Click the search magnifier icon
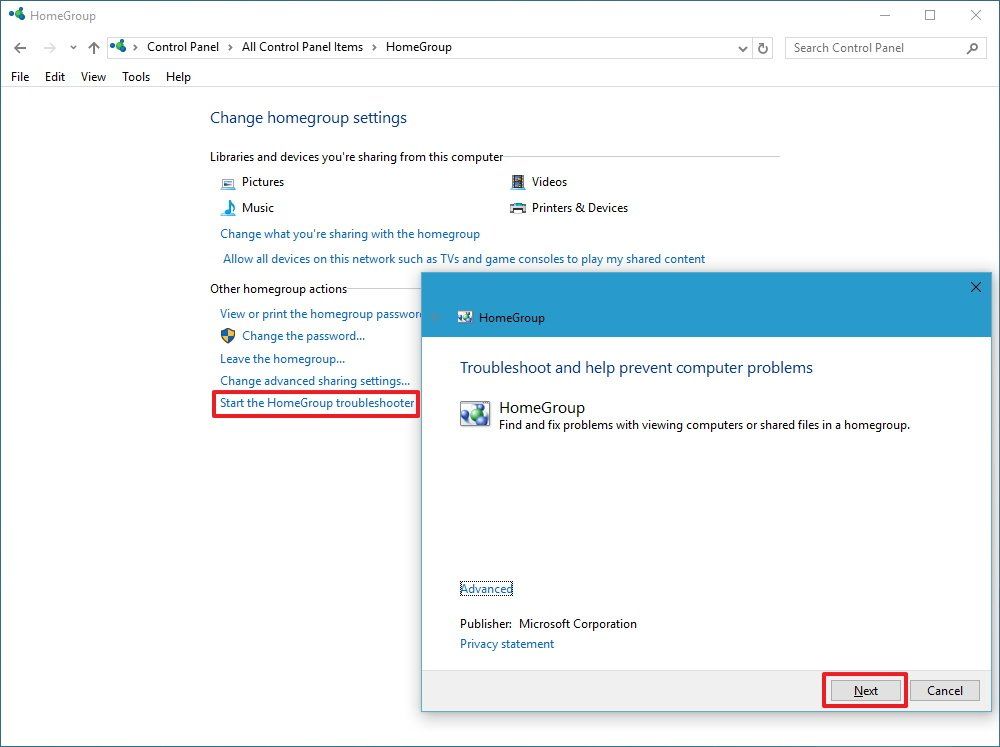Image resolution: width=1000 pixels, height=747 pixels. tap(973, 48)
